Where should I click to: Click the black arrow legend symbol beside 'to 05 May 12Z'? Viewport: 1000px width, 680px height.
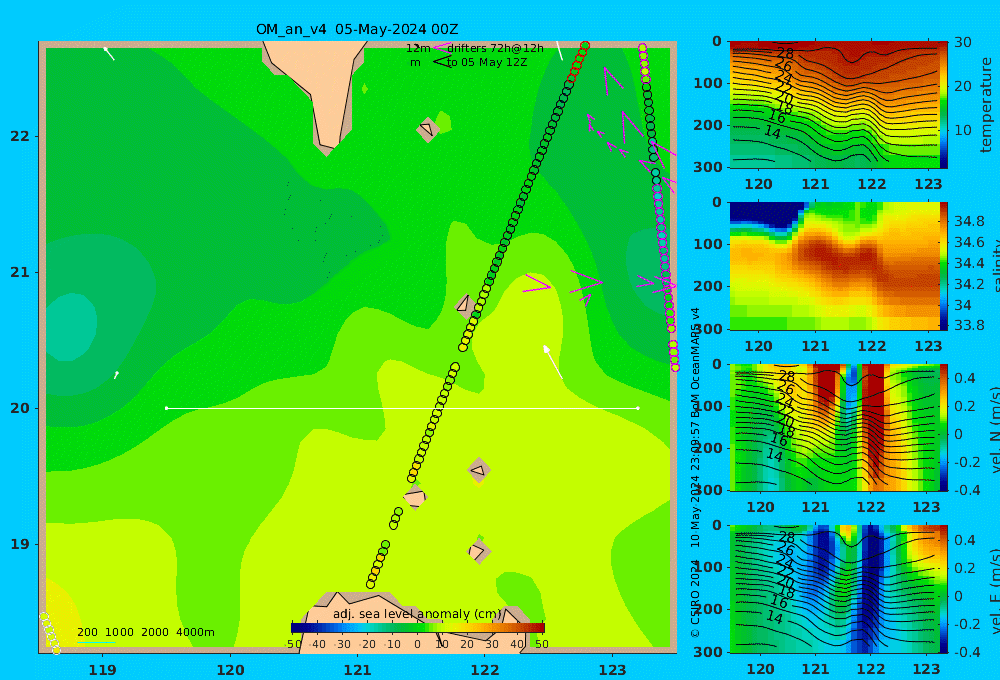pos(441,62)
